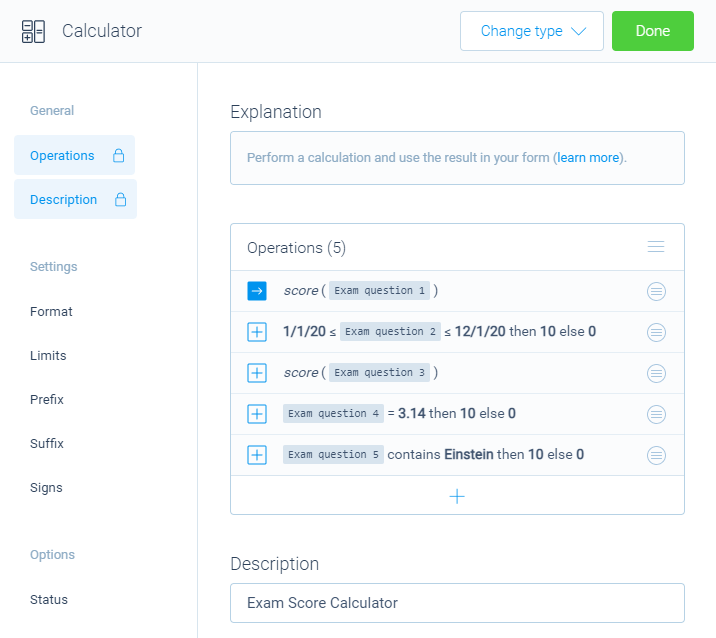Image resolution: width=716 pixels, height=638 pixels.
Task: Click the 3.14 comparison value
Action: (x=412, y=413)
